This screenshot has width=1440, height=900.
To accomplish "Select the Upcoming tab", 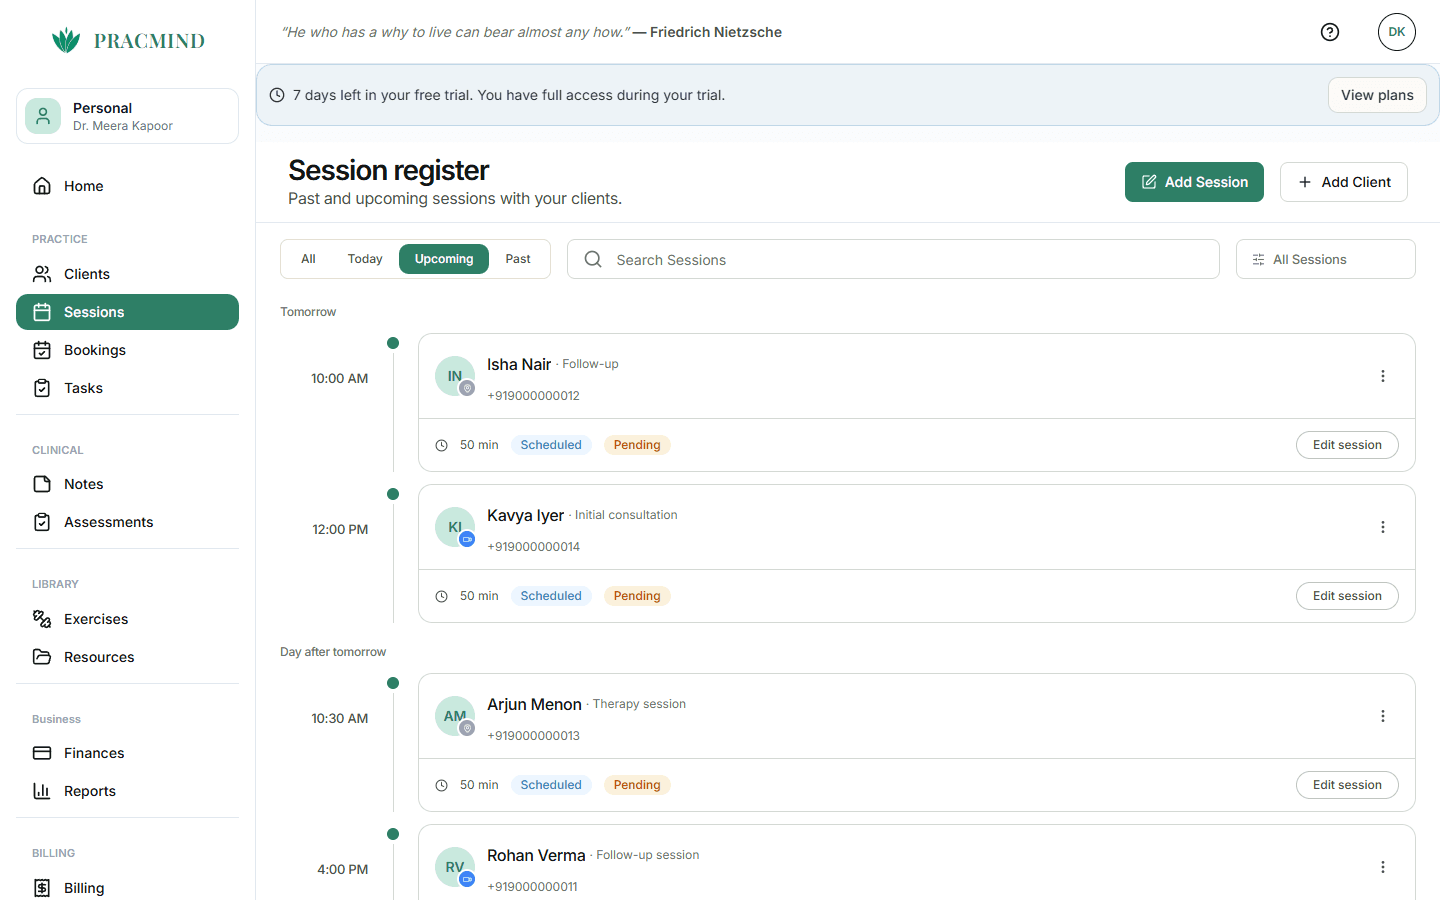I will (444, 259).
